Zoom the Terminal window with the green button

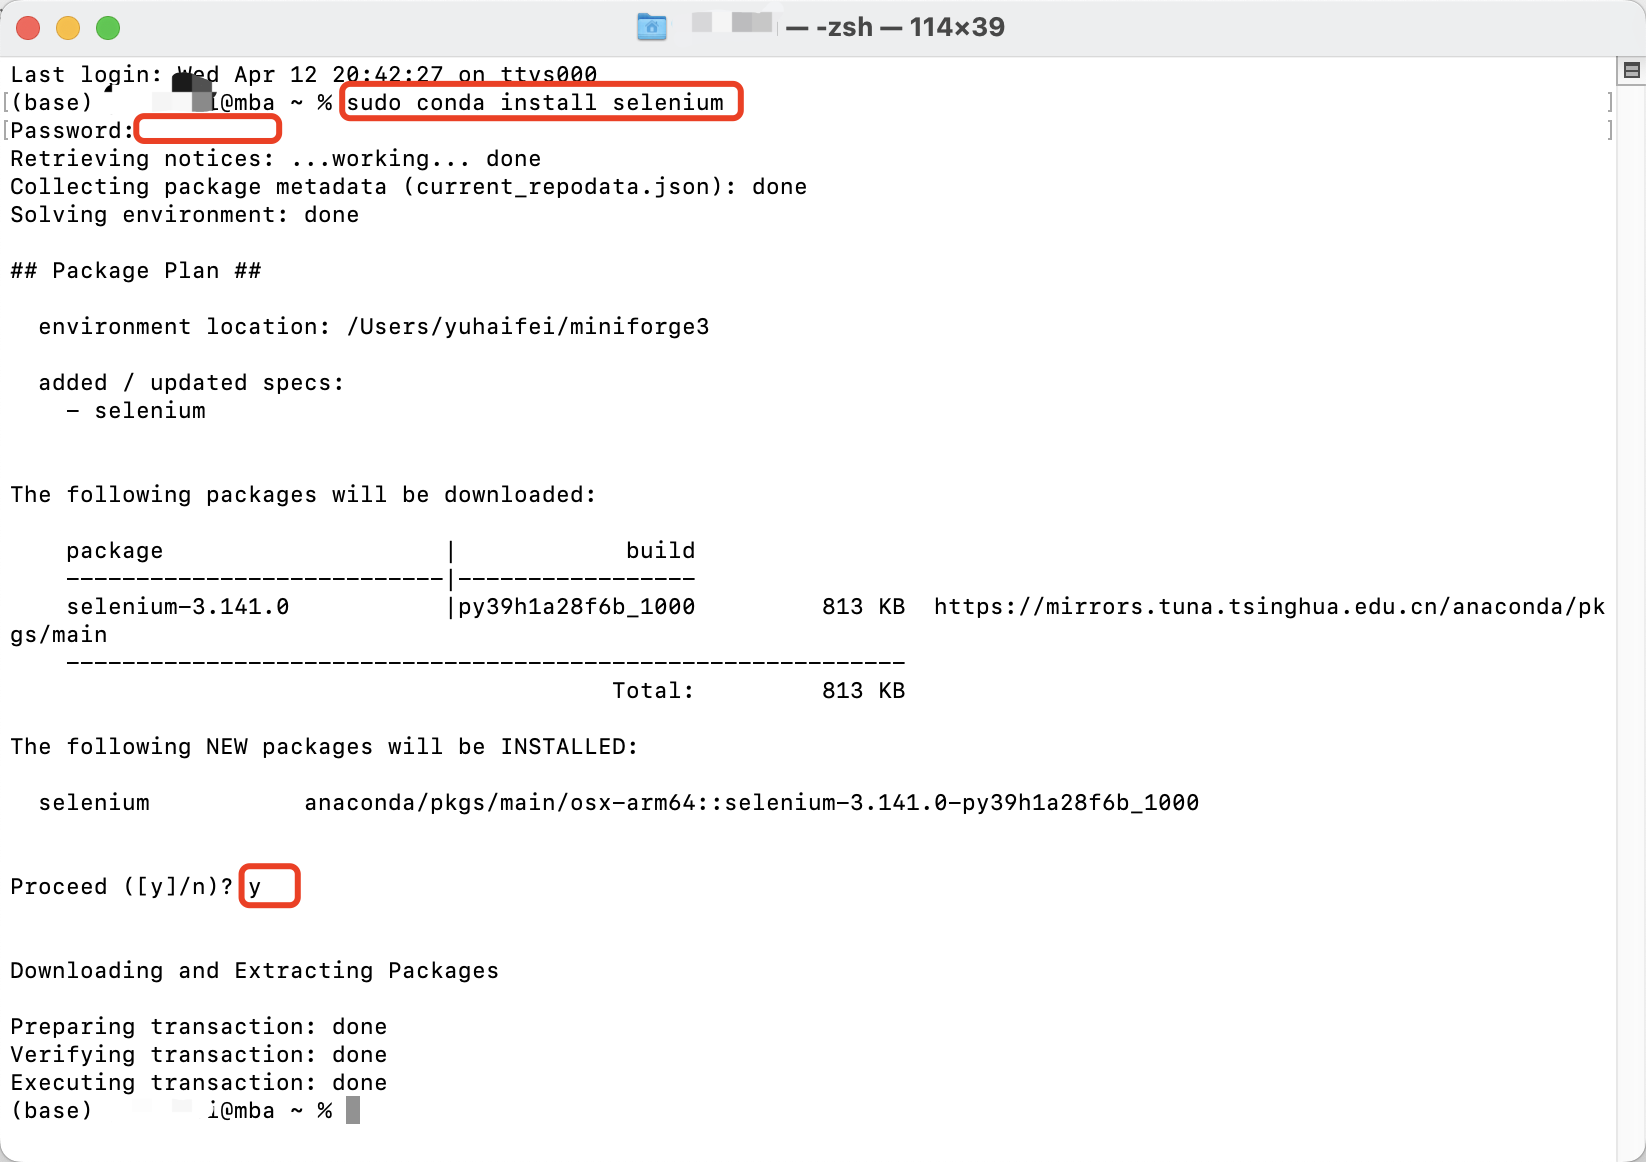click(x=108, y=28)
